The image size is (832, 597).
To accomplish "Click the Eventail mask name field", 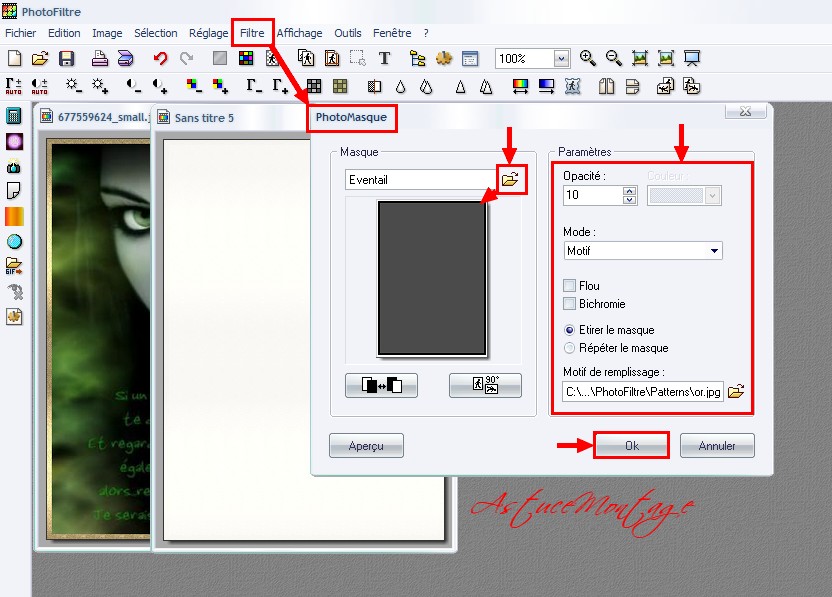I will [421, 179].
